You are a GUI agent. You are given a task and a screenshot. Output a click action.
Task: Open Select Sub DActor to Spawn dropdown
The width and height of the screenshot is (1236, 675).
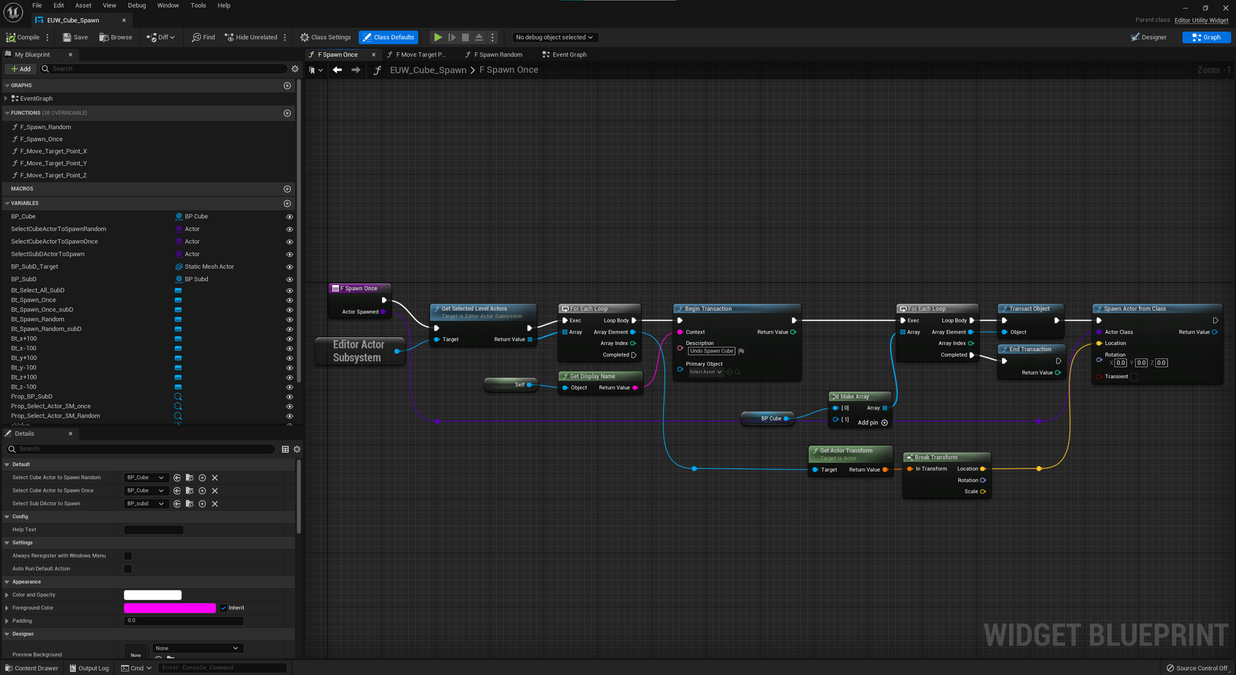pyautogui.click(x=145, y=504)
